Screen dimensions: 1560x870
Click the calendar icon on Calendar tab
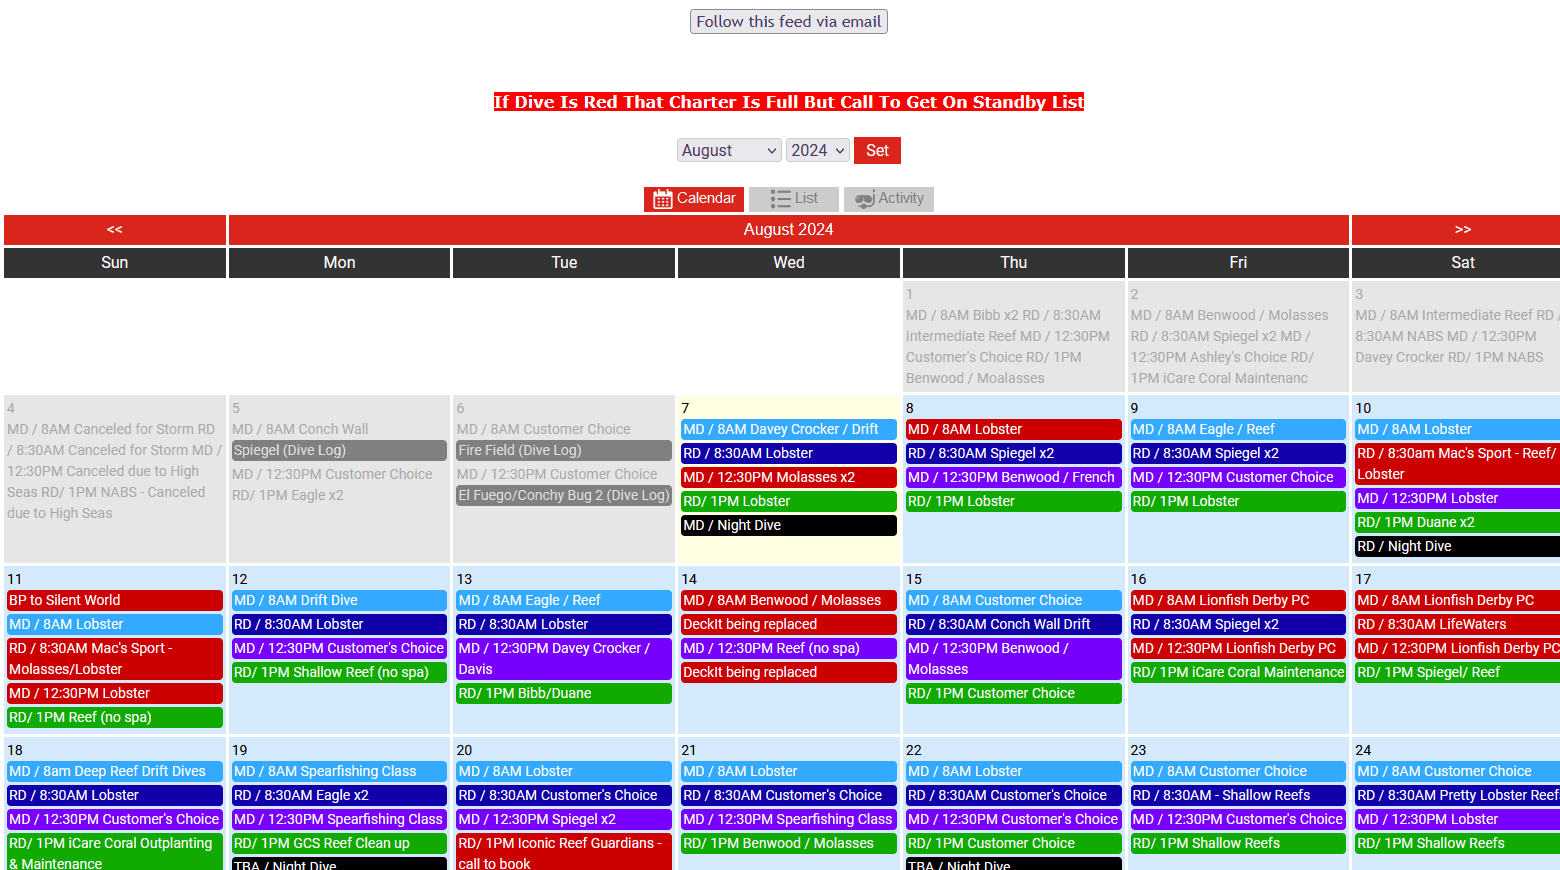pyautogui.click(x=662, y=199)
